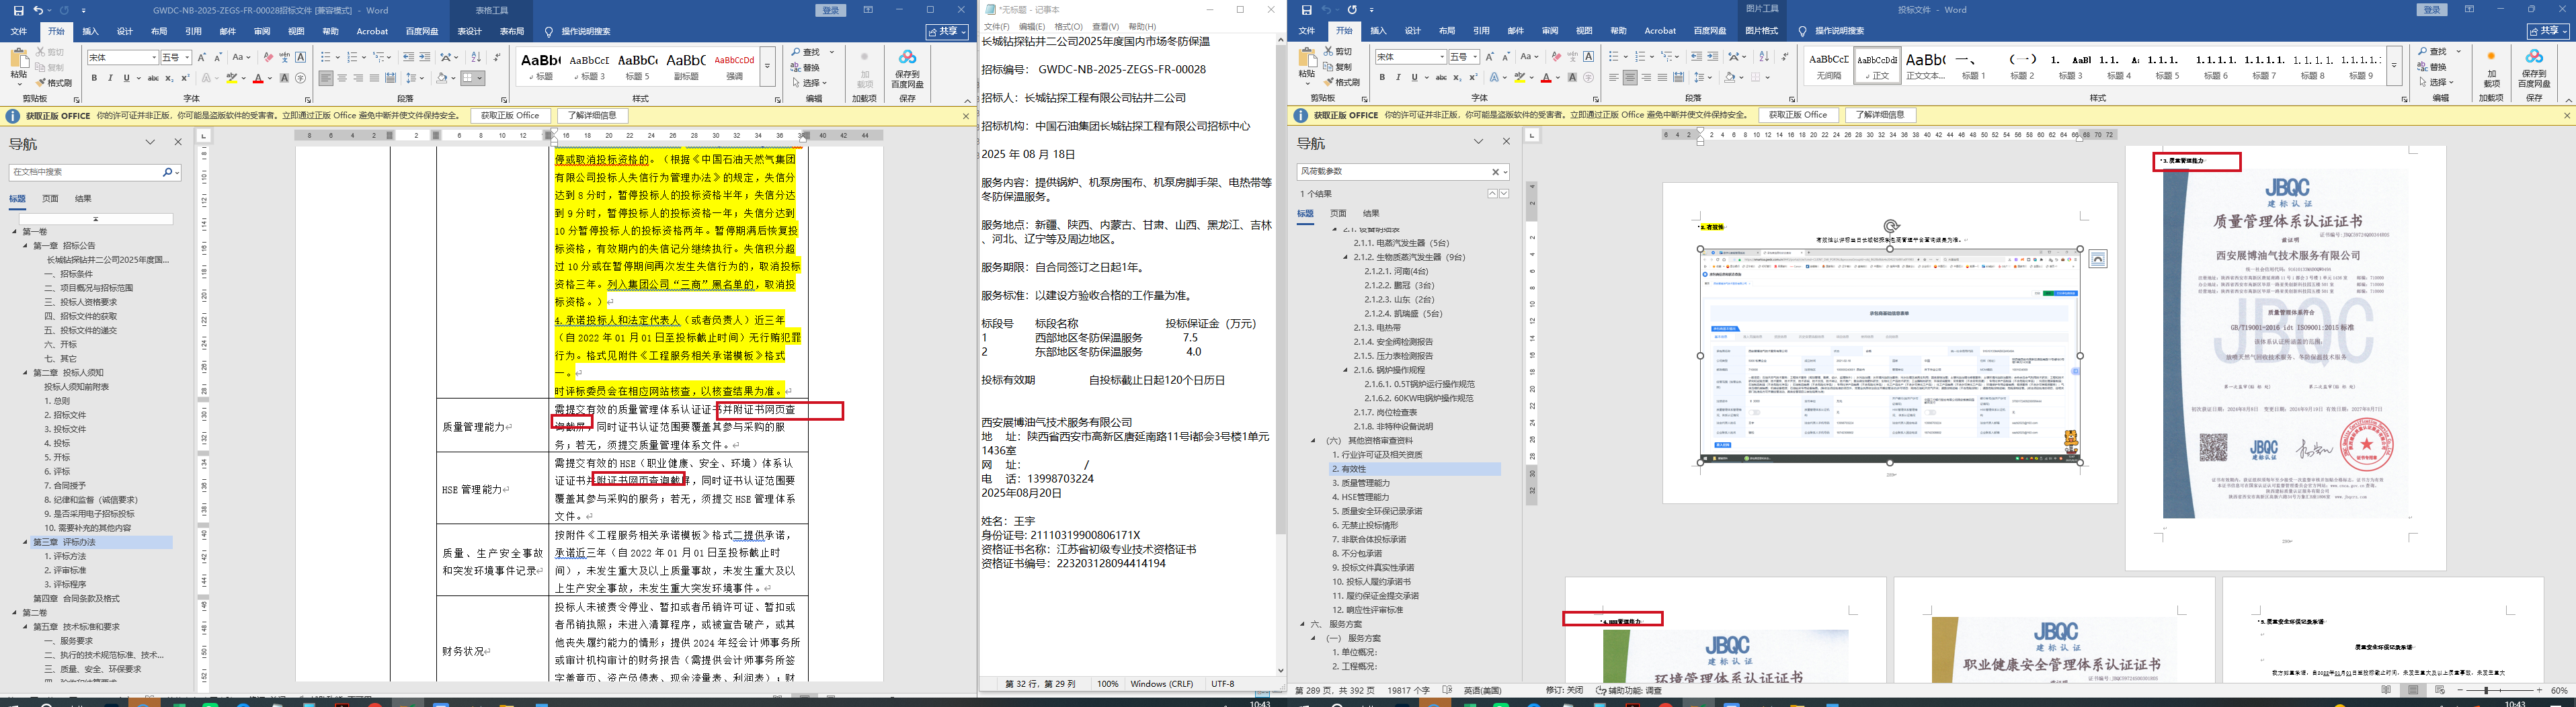Screen dimensions: 2576x707
Task: Click bullet list icon in left Word ribbon
Action: tap(325, 57)
